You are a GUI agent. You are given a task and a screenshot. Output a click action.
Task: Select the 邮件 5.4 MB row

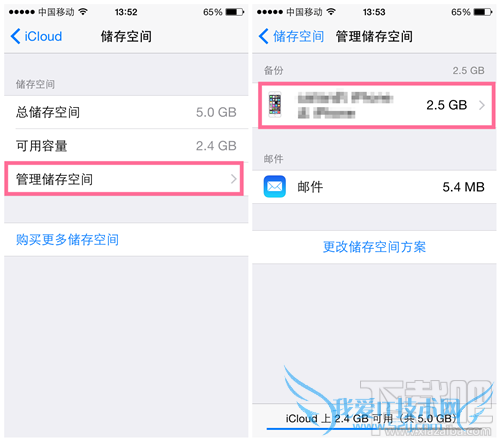[374, 187]
